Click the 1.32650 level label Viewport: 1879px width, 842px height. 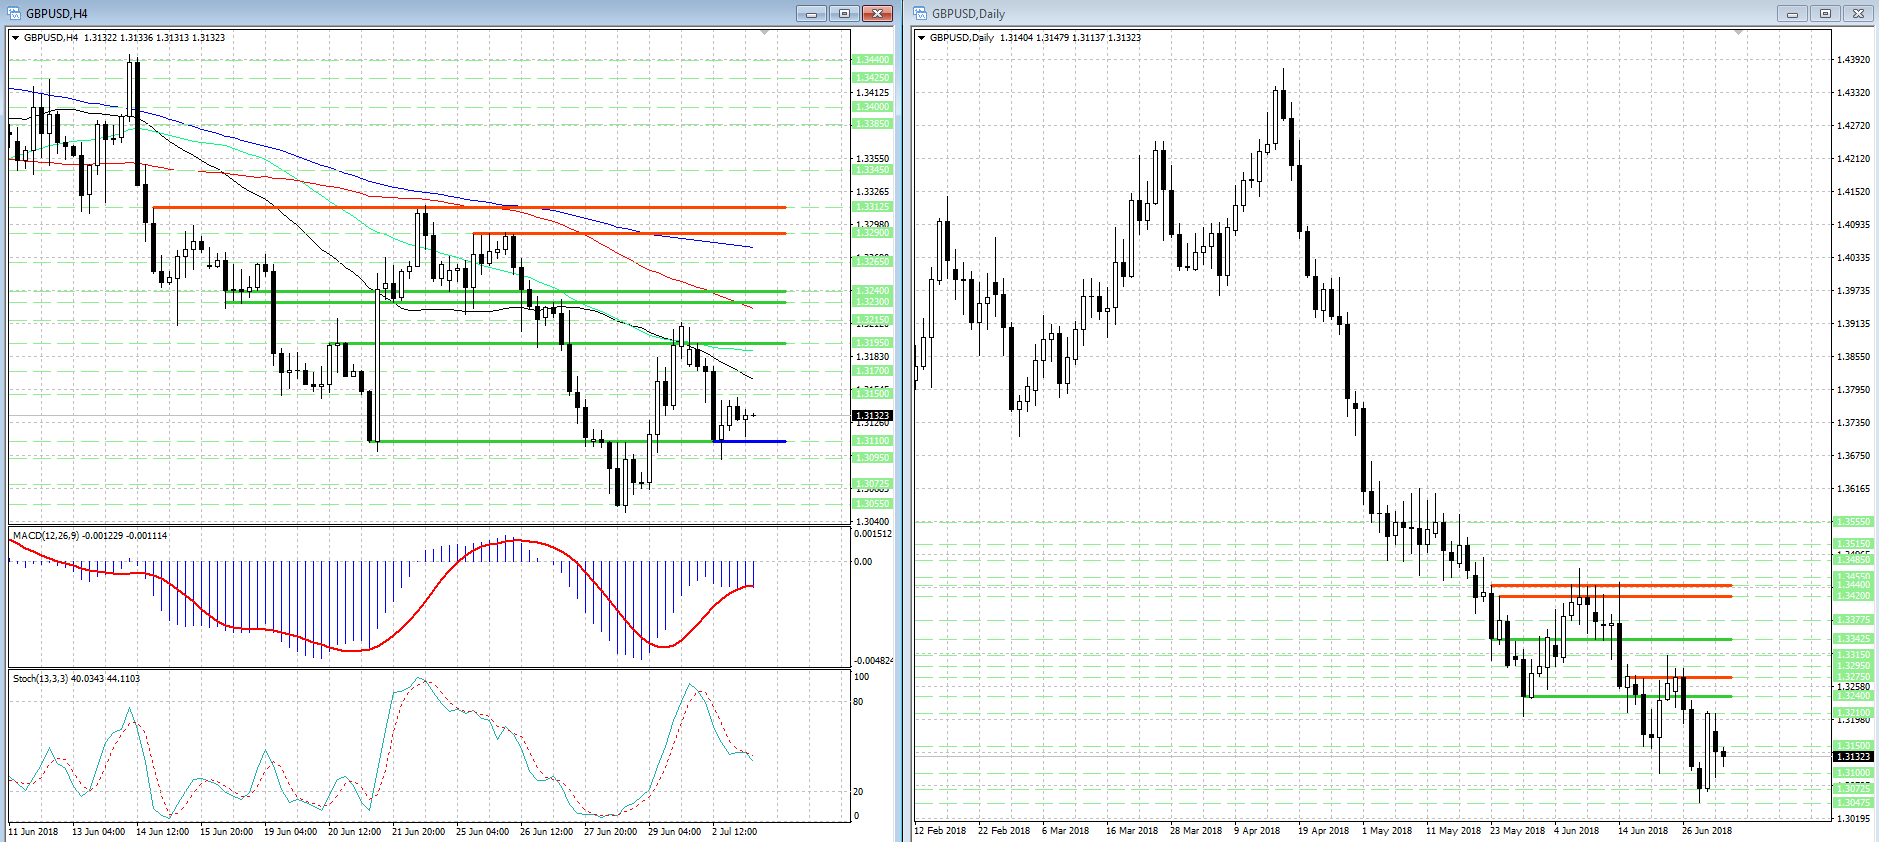pyautogui.click(x=872, y=262)
